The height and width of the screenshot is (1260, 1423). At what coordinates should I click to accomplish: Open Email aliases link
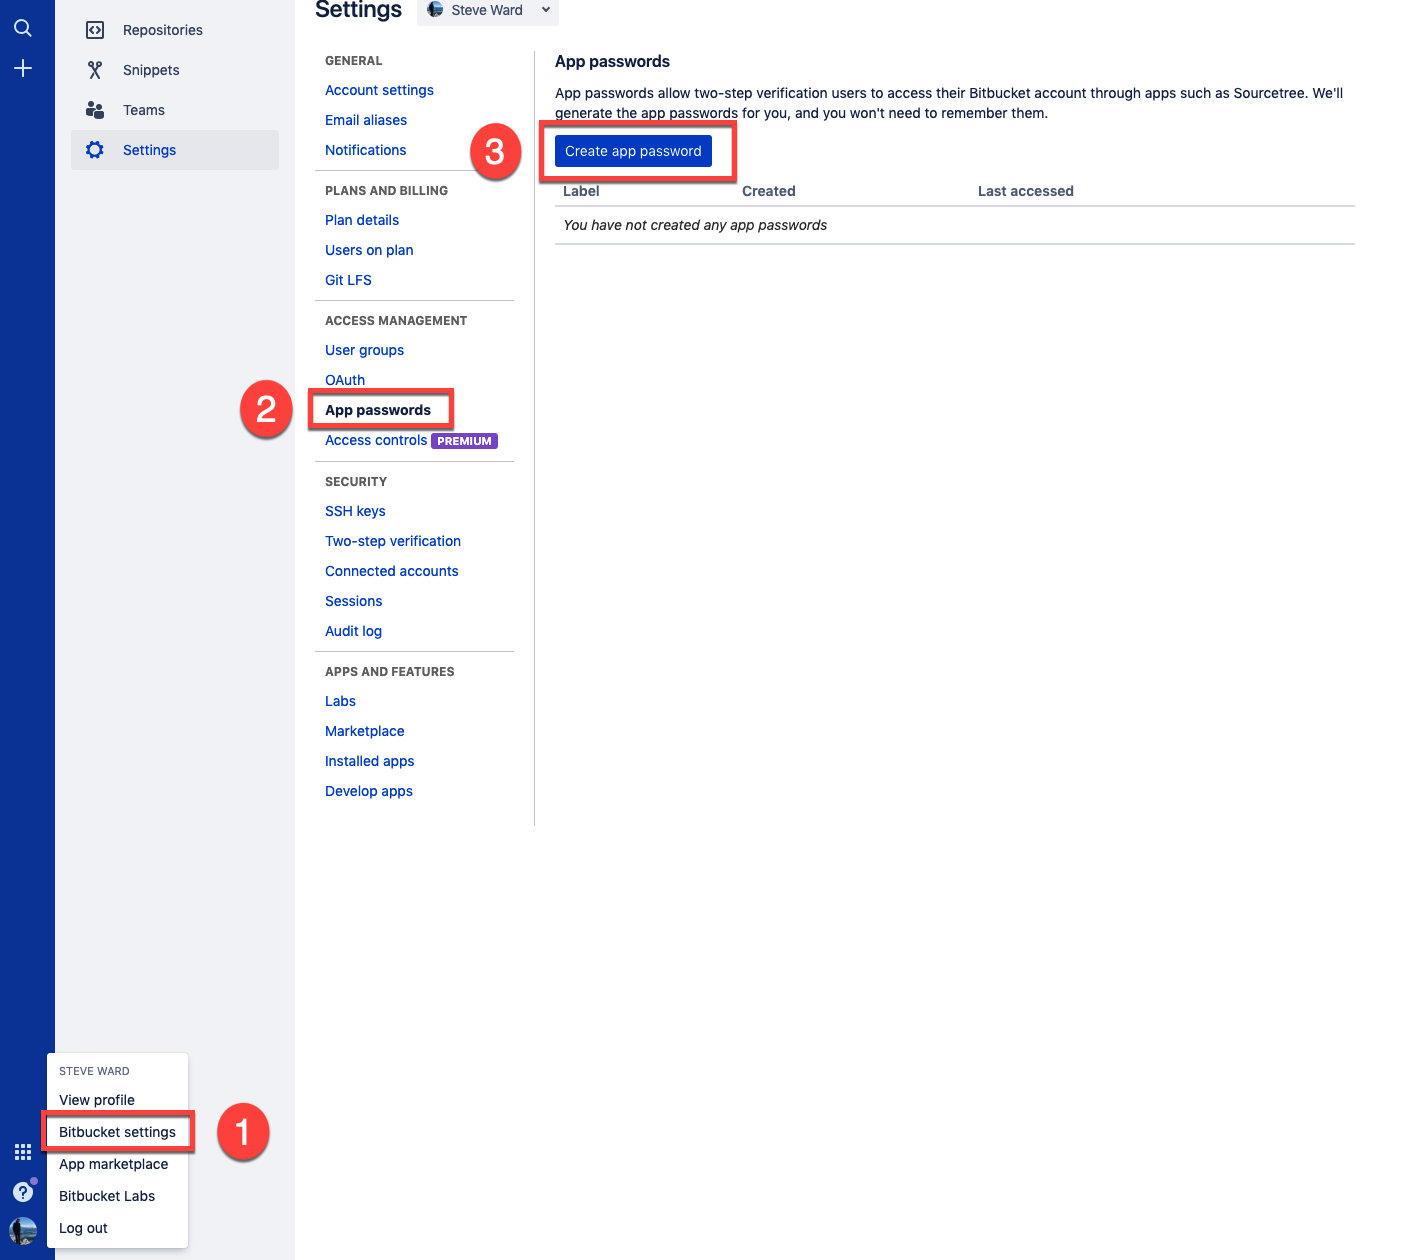coord(366,120)
